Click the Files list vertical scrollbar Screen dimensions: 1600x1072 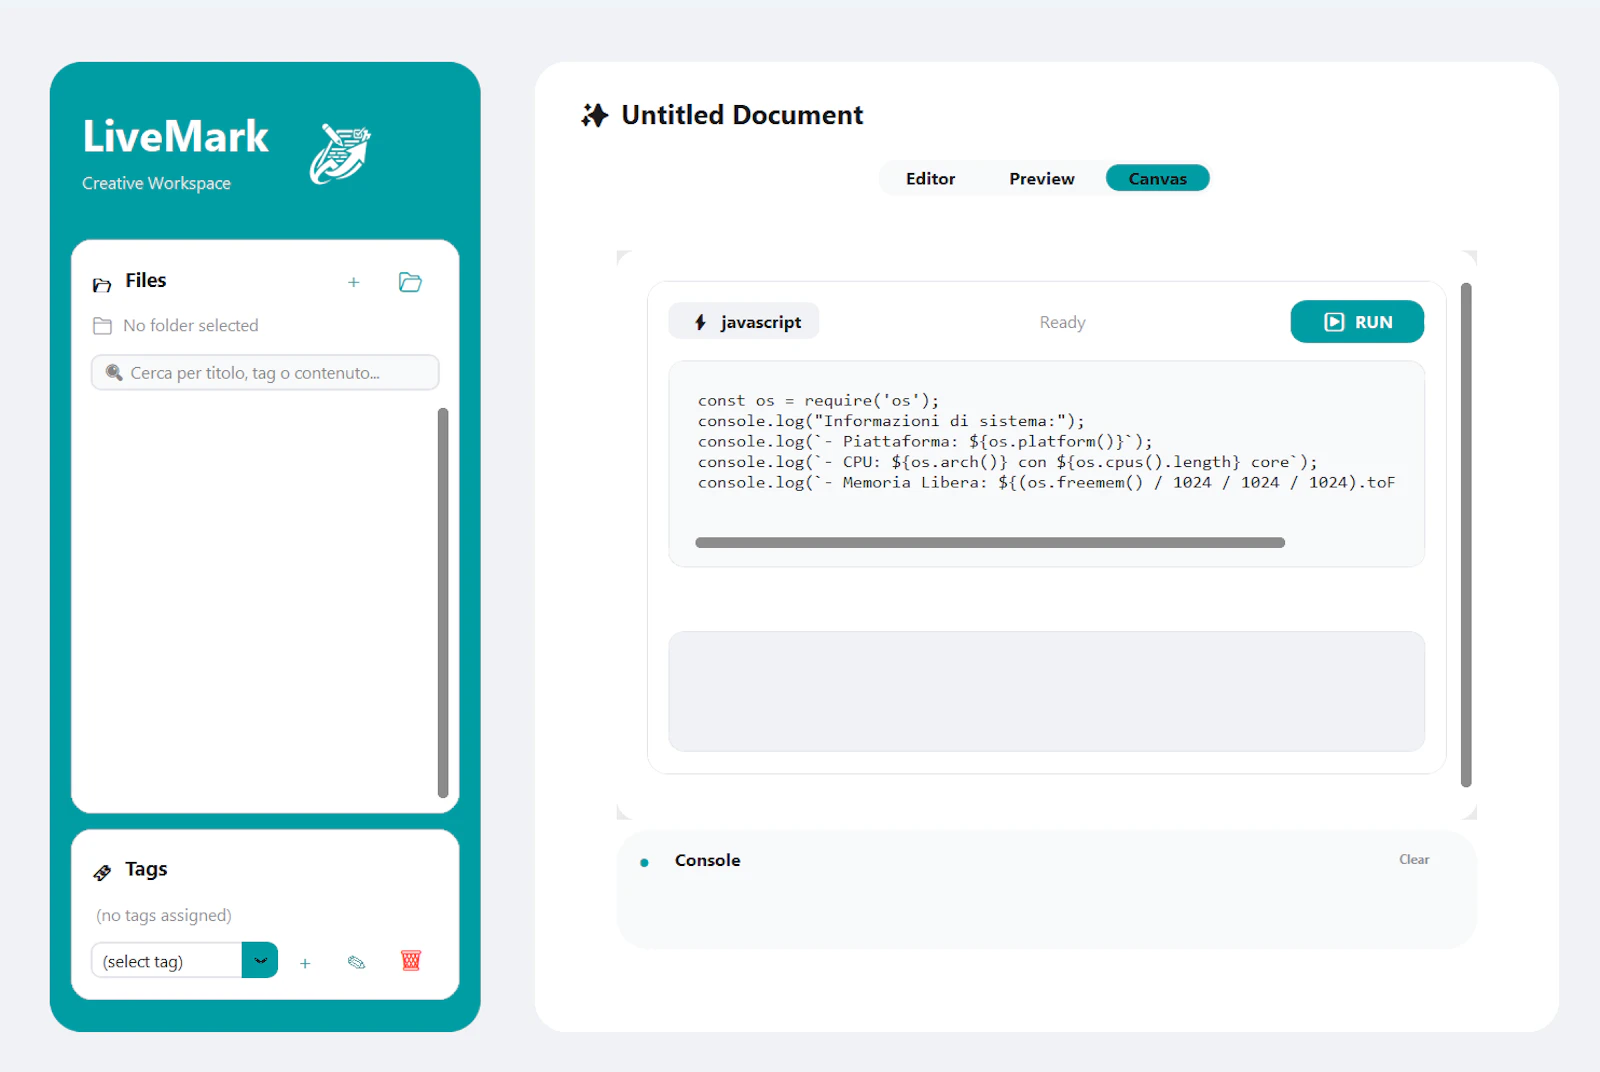coord(443,603)
